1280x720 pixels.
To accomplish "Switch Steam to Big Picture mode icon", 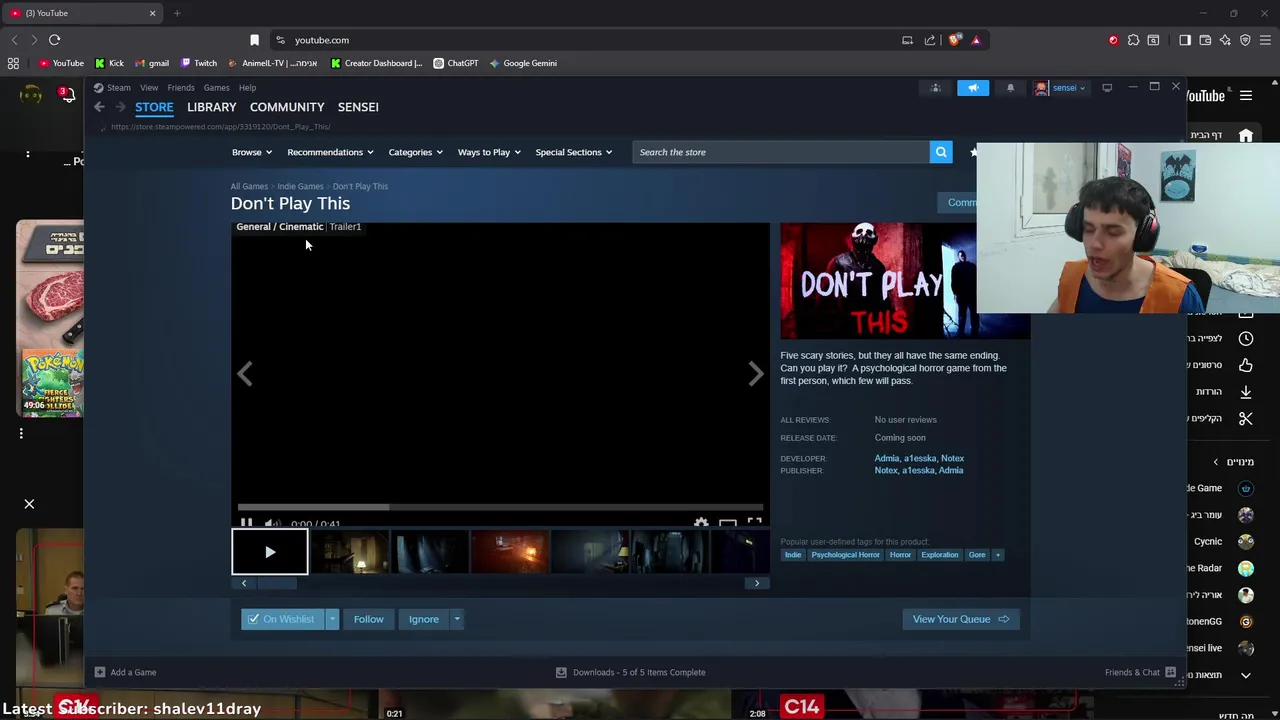I will point(1107,88).
